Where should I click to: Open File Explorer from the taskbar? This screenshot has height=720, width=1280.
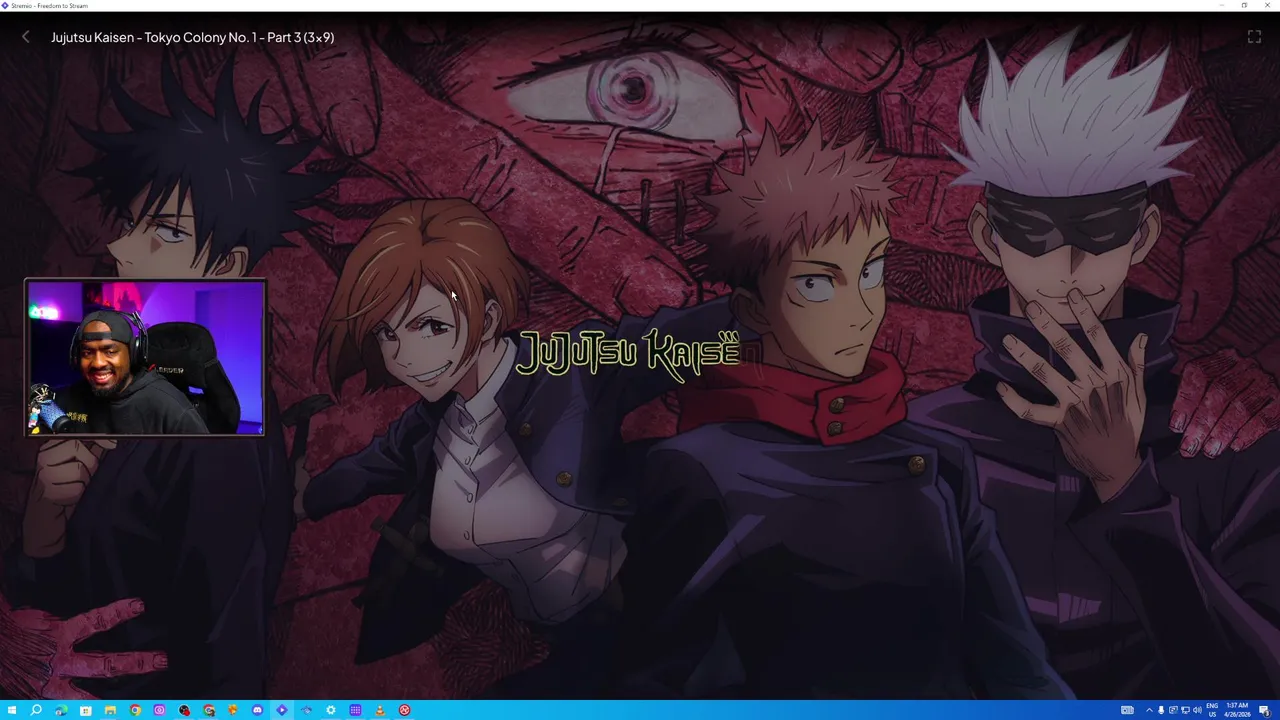point(110,710)
